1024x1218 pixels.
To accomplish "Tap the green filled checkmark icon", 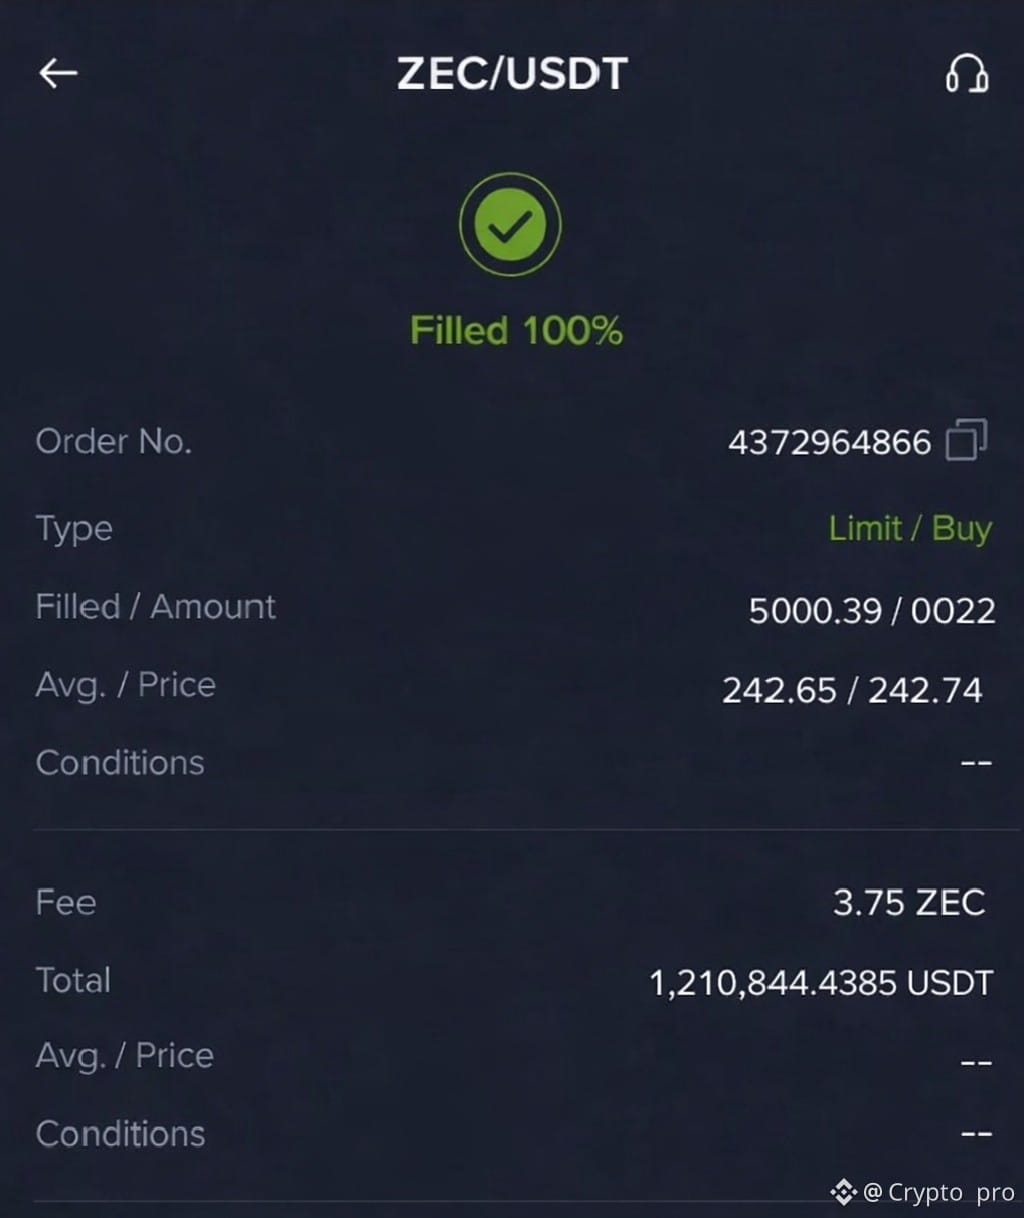I will (x=510, y=225).
